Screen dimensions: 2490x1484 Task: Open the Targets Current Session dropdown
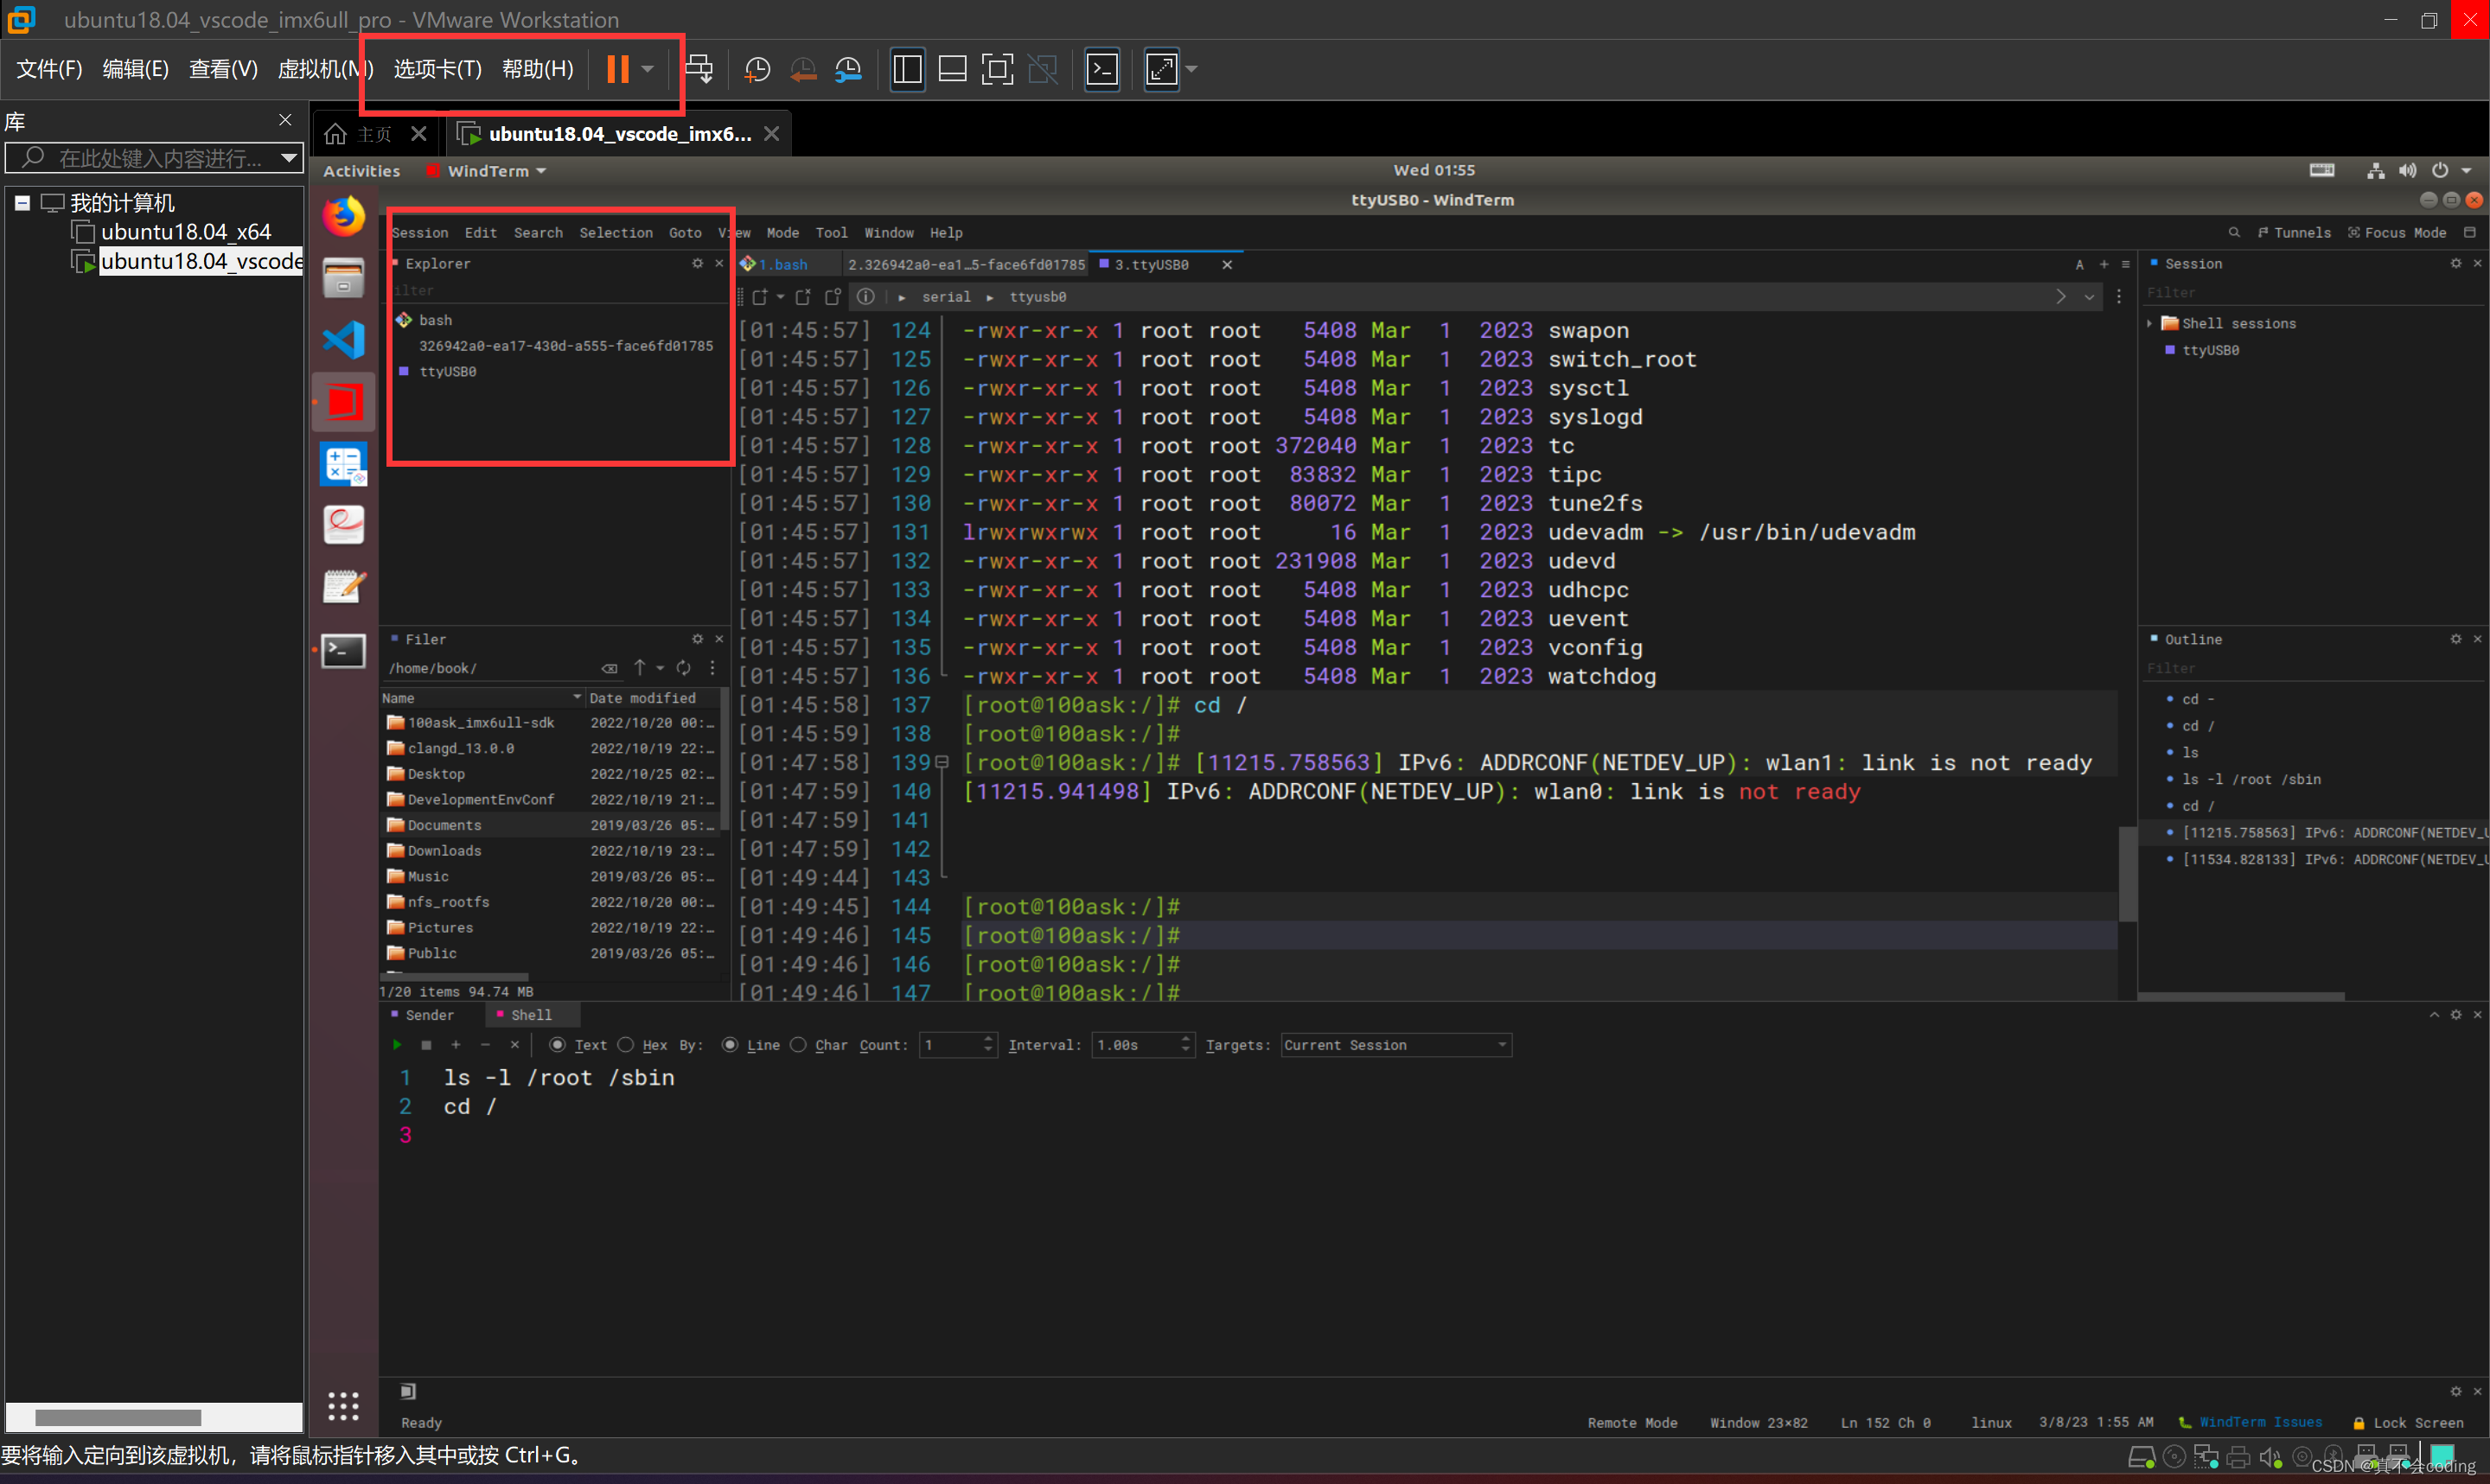tap(1396, 1045)
